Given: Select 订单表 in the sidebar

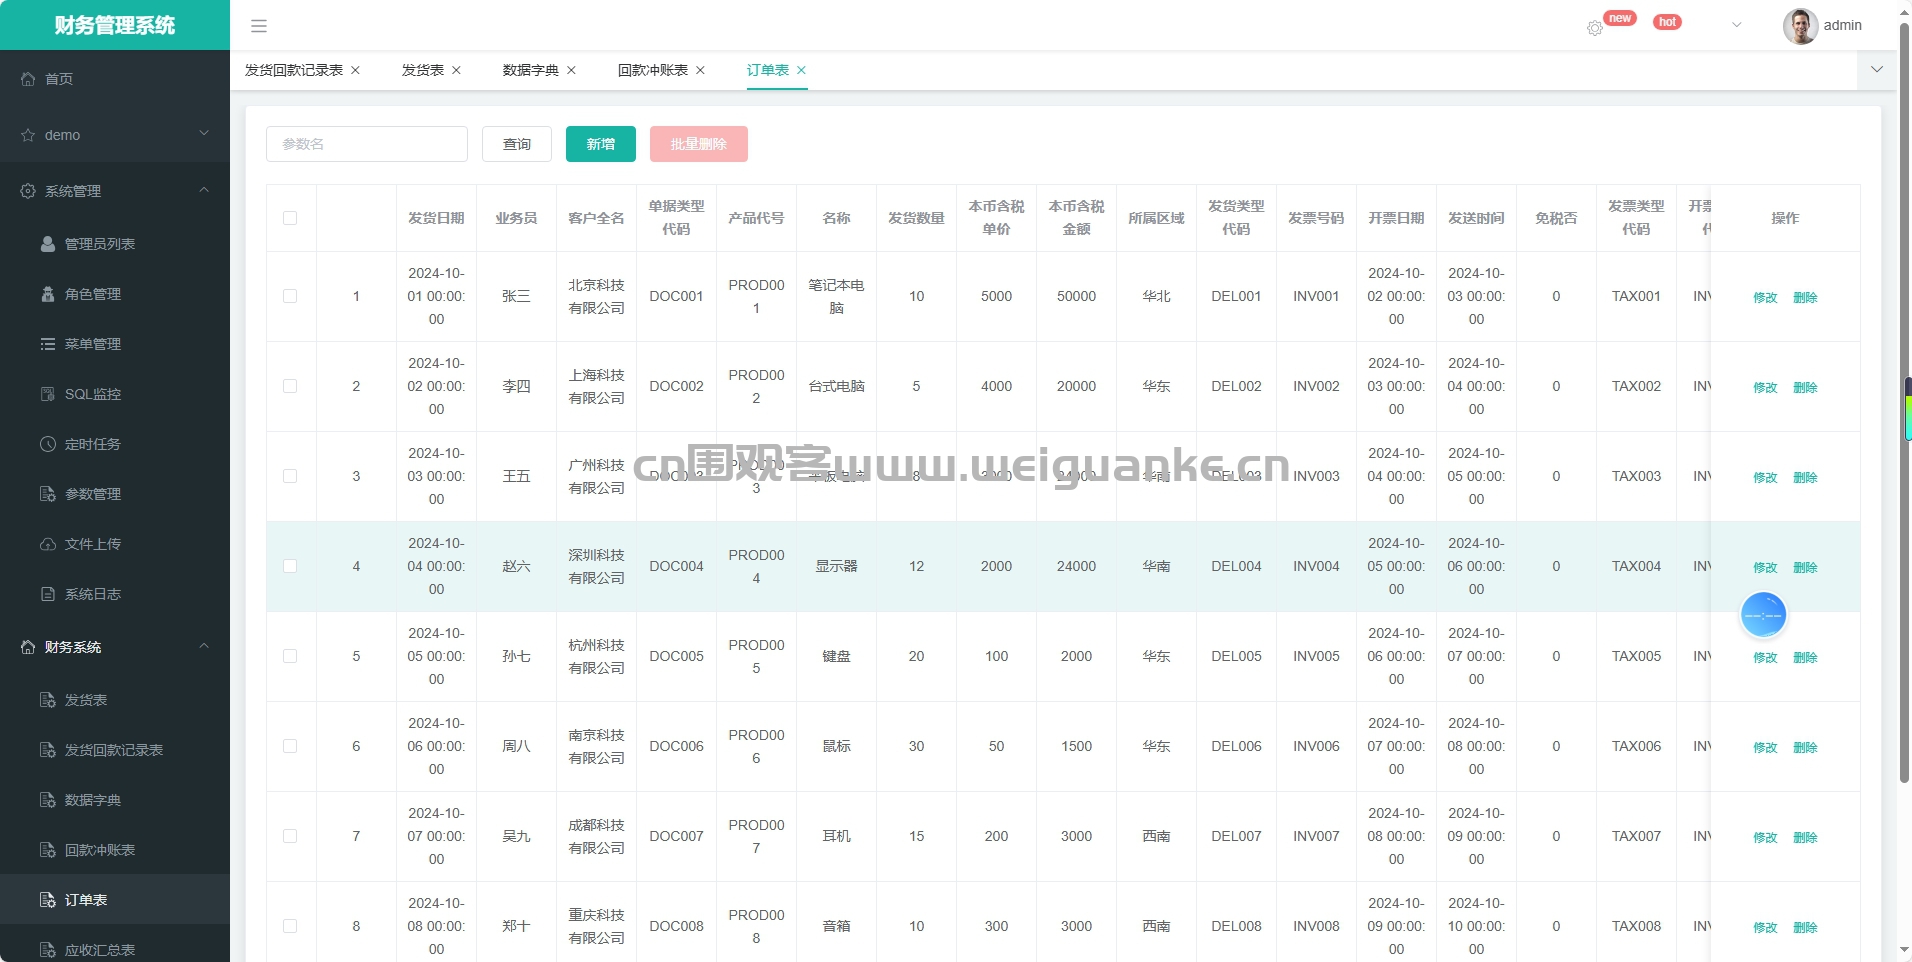Looking at the screenshot, I should click(x=115, y=900).
